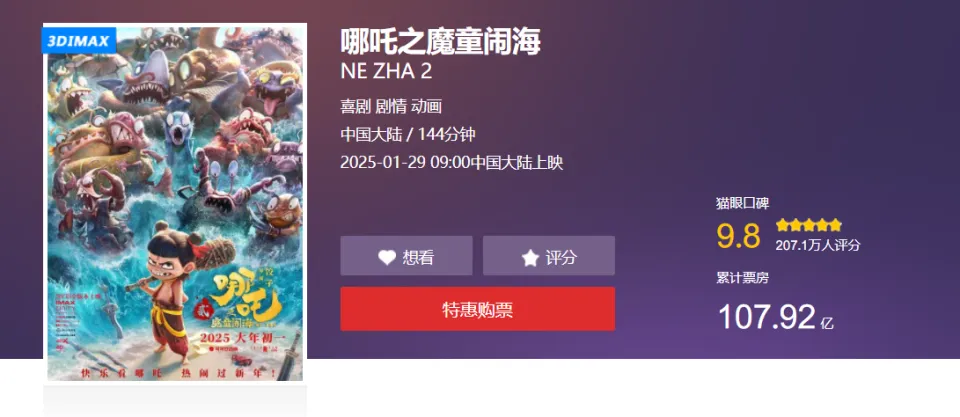Click the 107.92 box office total
This screenshot has height=417, width=960.
pyautogui.click(x=767, y=317)
